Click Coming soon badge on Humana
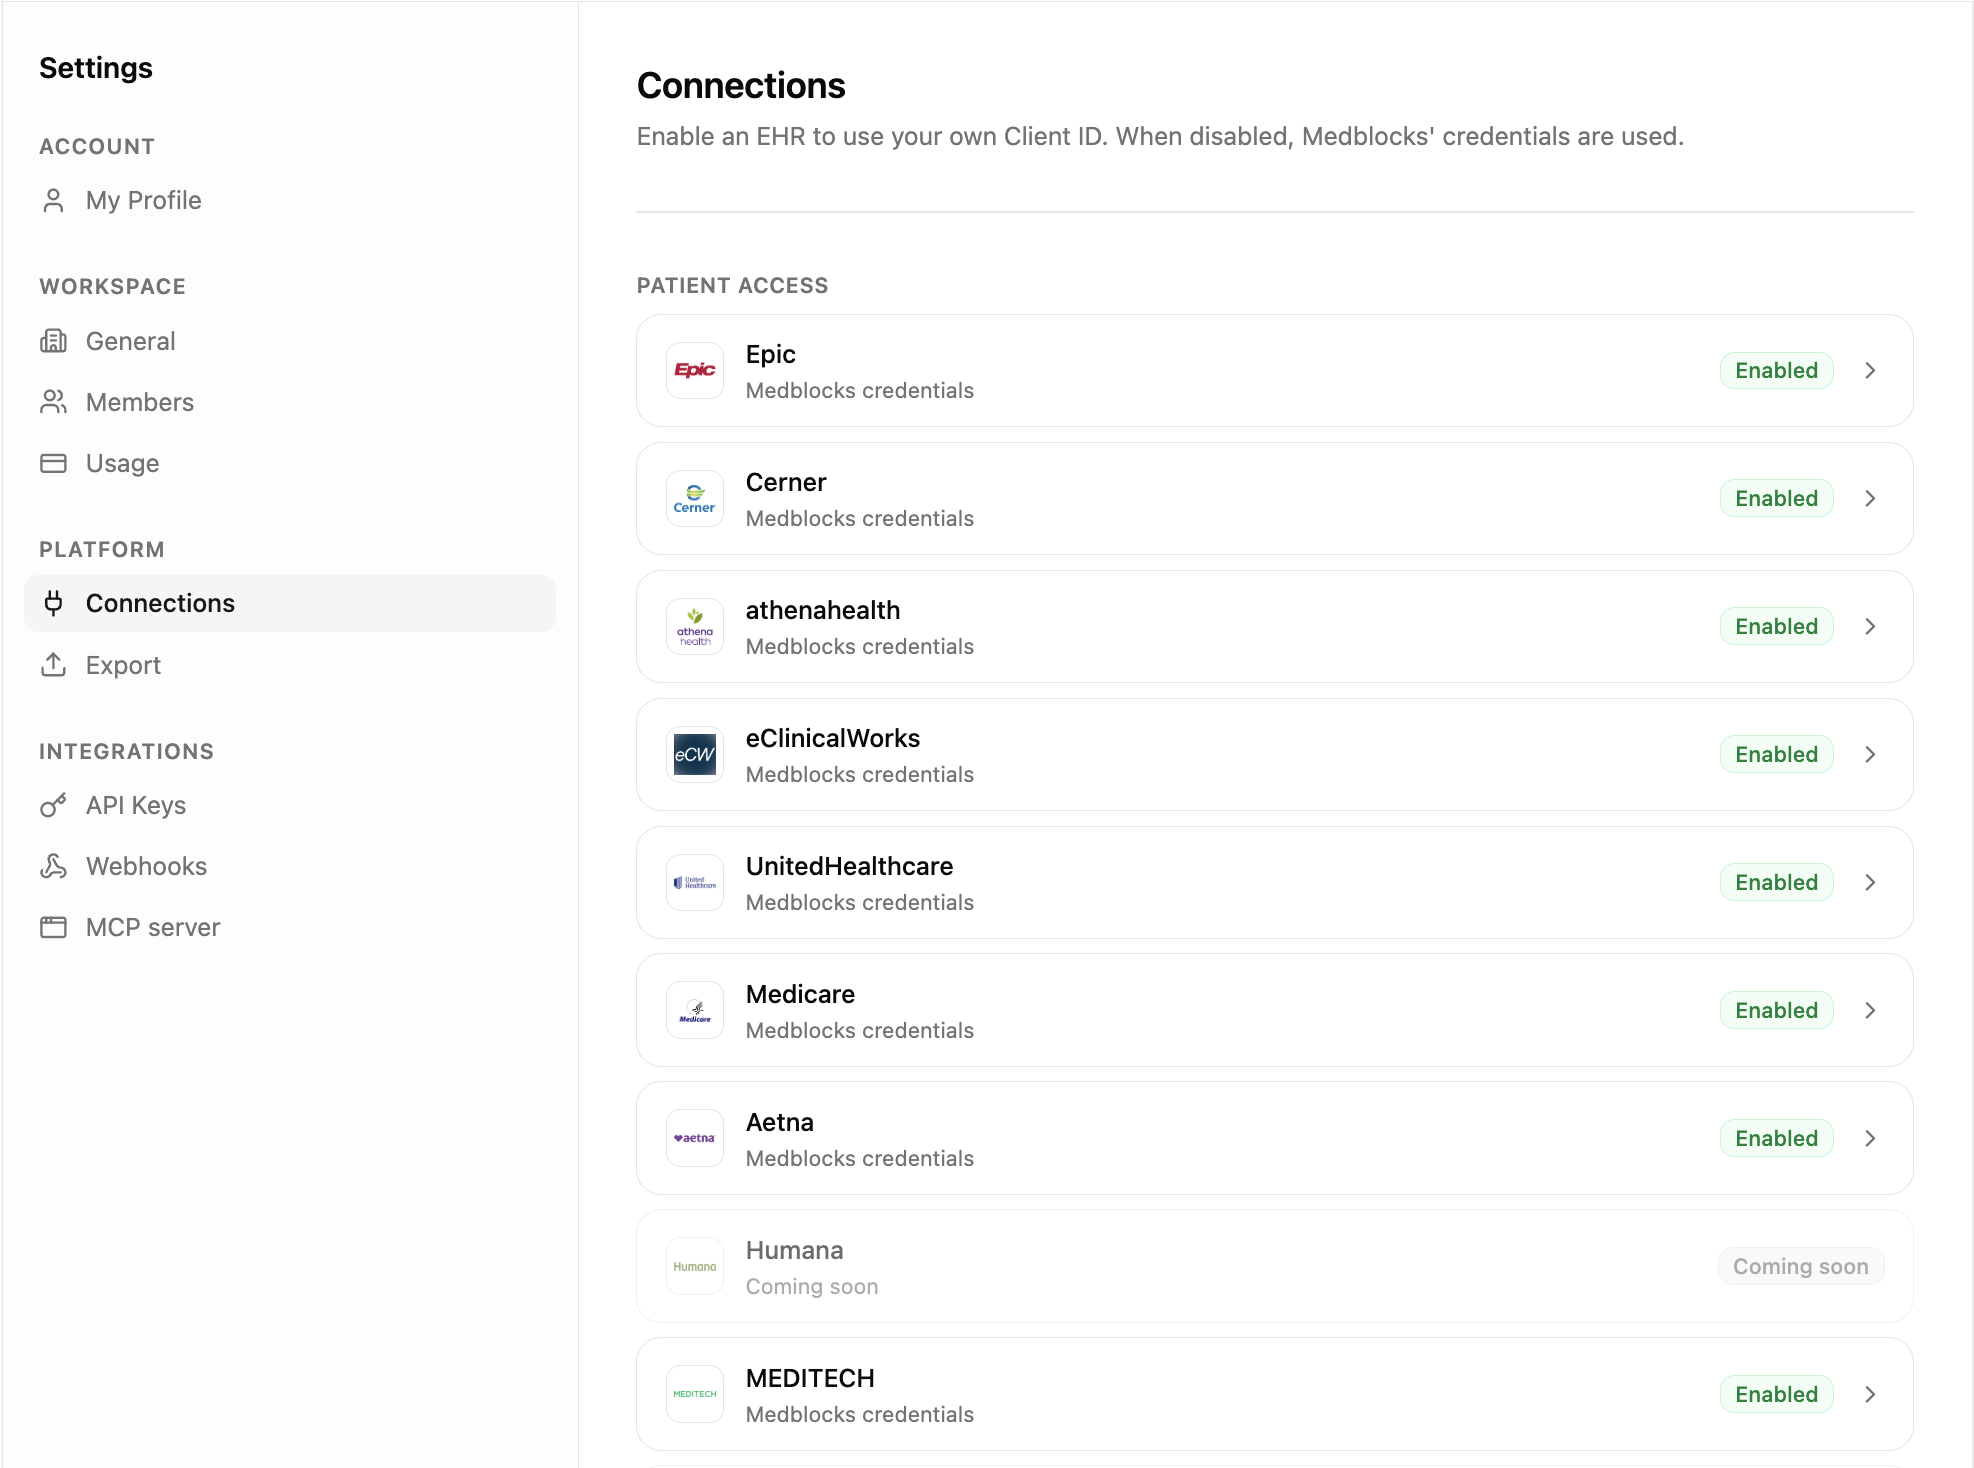This screenshot has width=1974, height=1468. [x=1801, y=1266]
